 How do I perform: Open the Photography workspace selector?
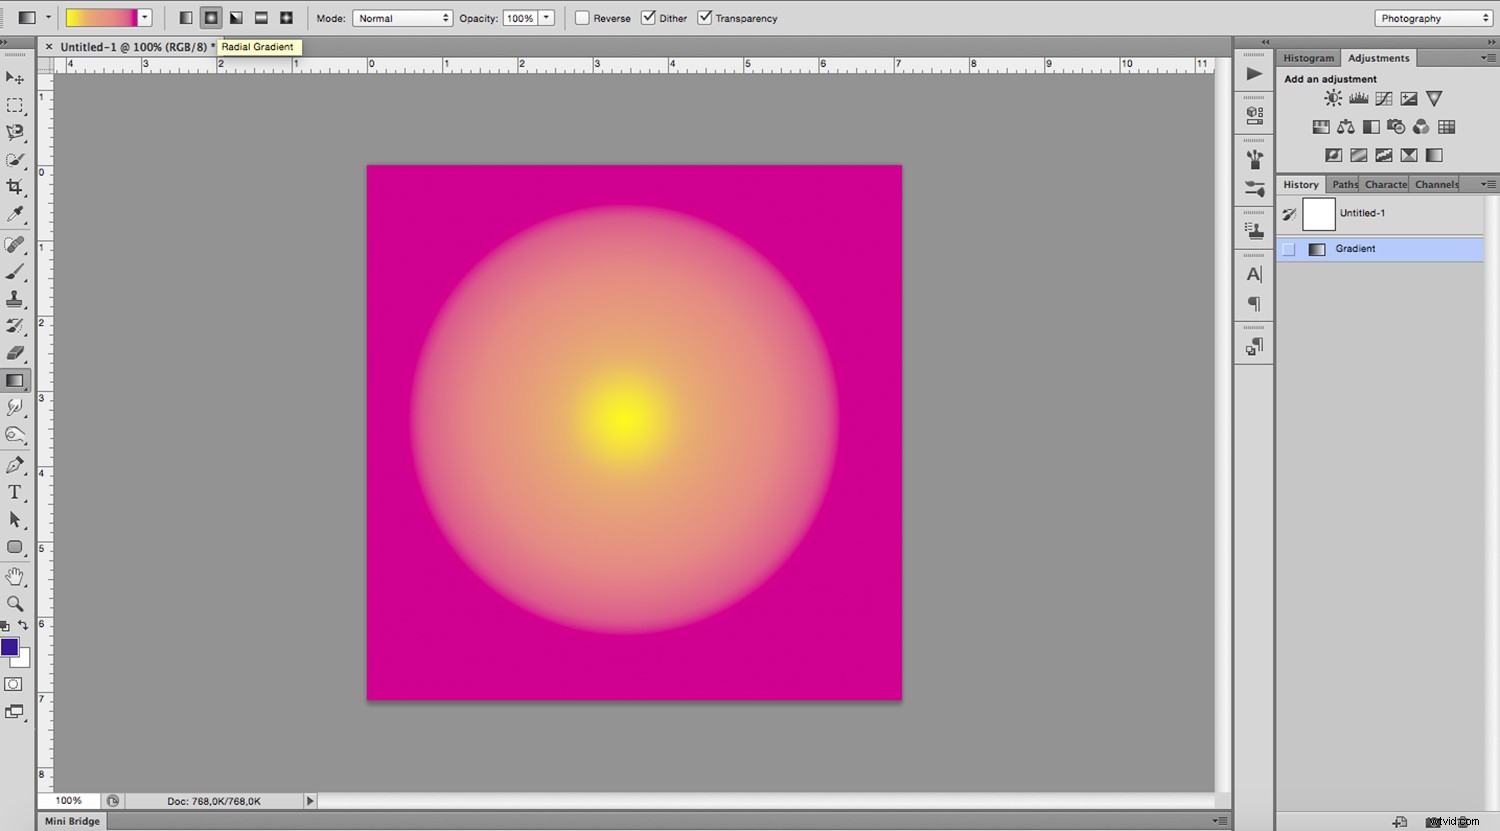point(1432,17)
